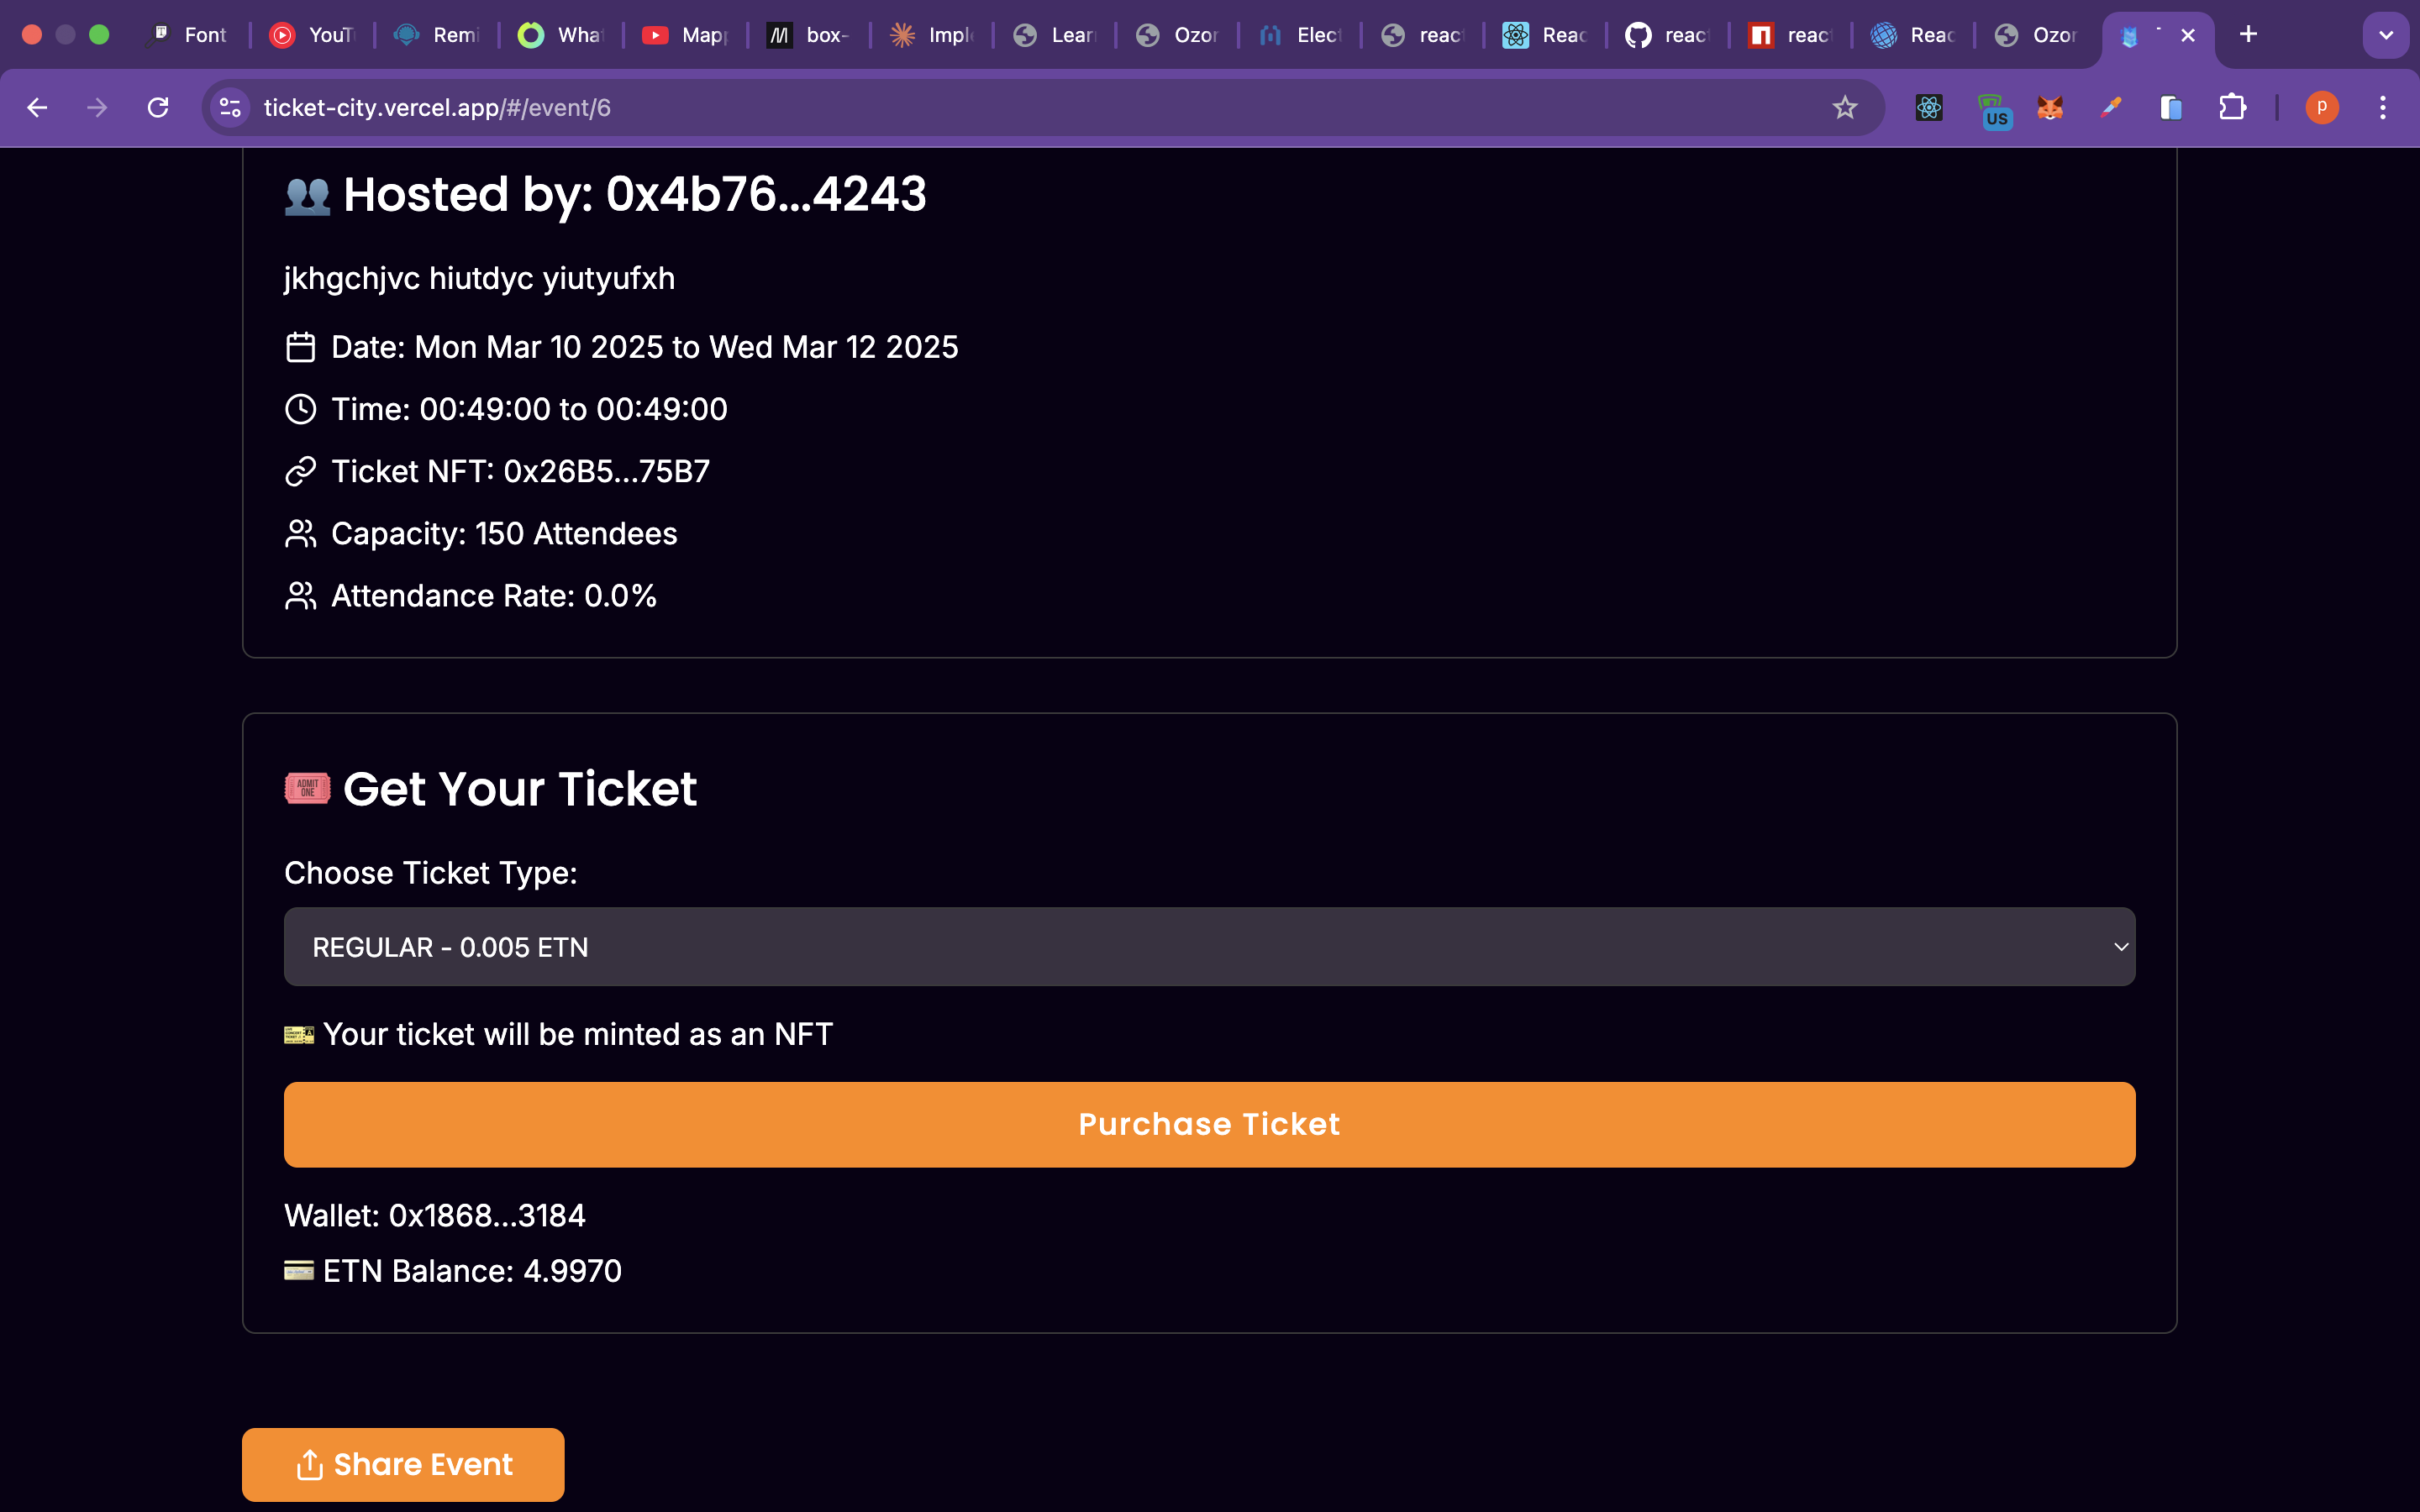This screenshot has height=1512, width=2420.
Task: Switch to the Font tab
Action: pos(190,35)
